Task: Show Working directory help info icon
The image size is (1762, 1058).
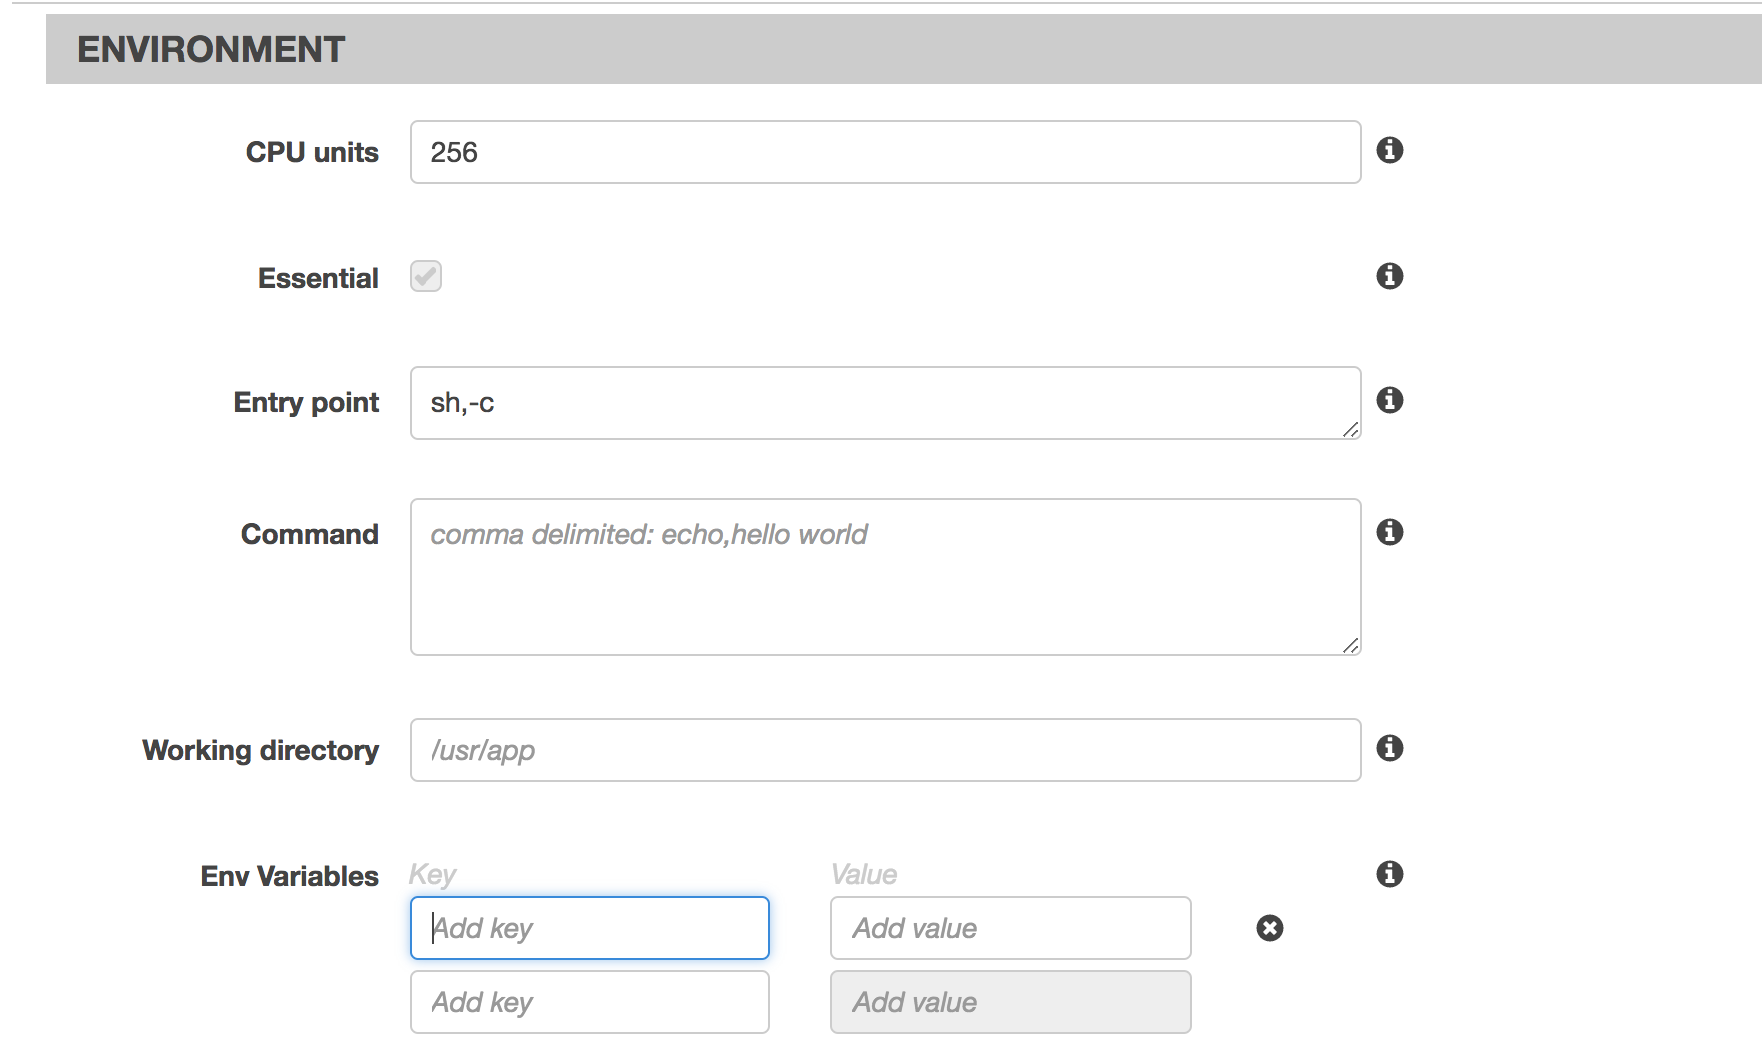Action: (x=1390, y=748)
